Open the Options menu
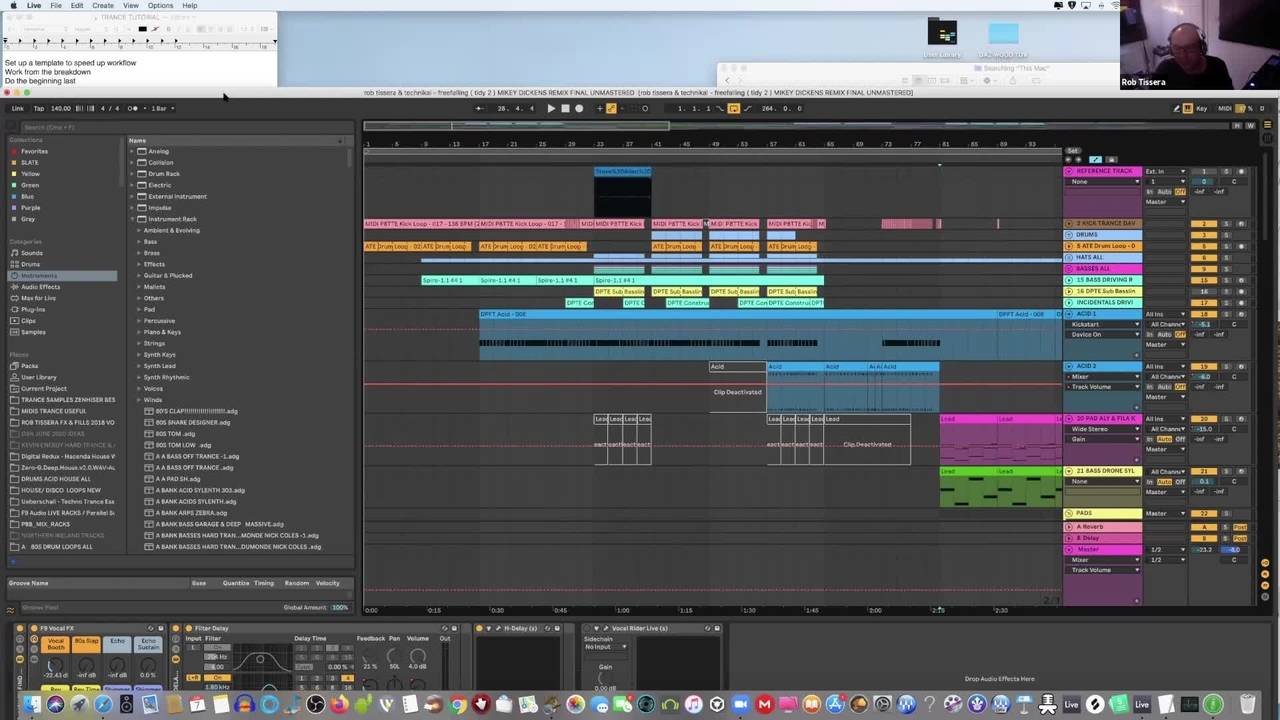 160,5
